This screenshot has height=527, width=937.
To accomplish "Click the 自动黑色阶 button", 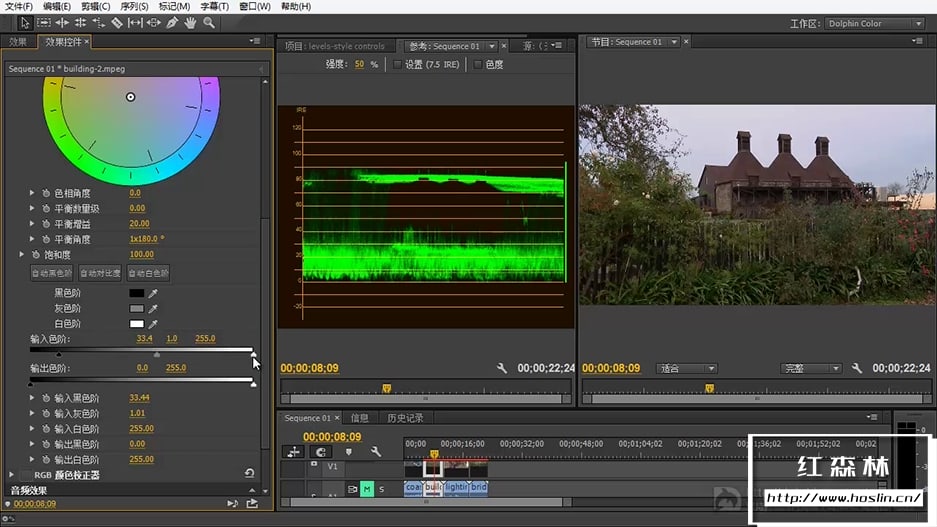I will (x=52, y=273).
